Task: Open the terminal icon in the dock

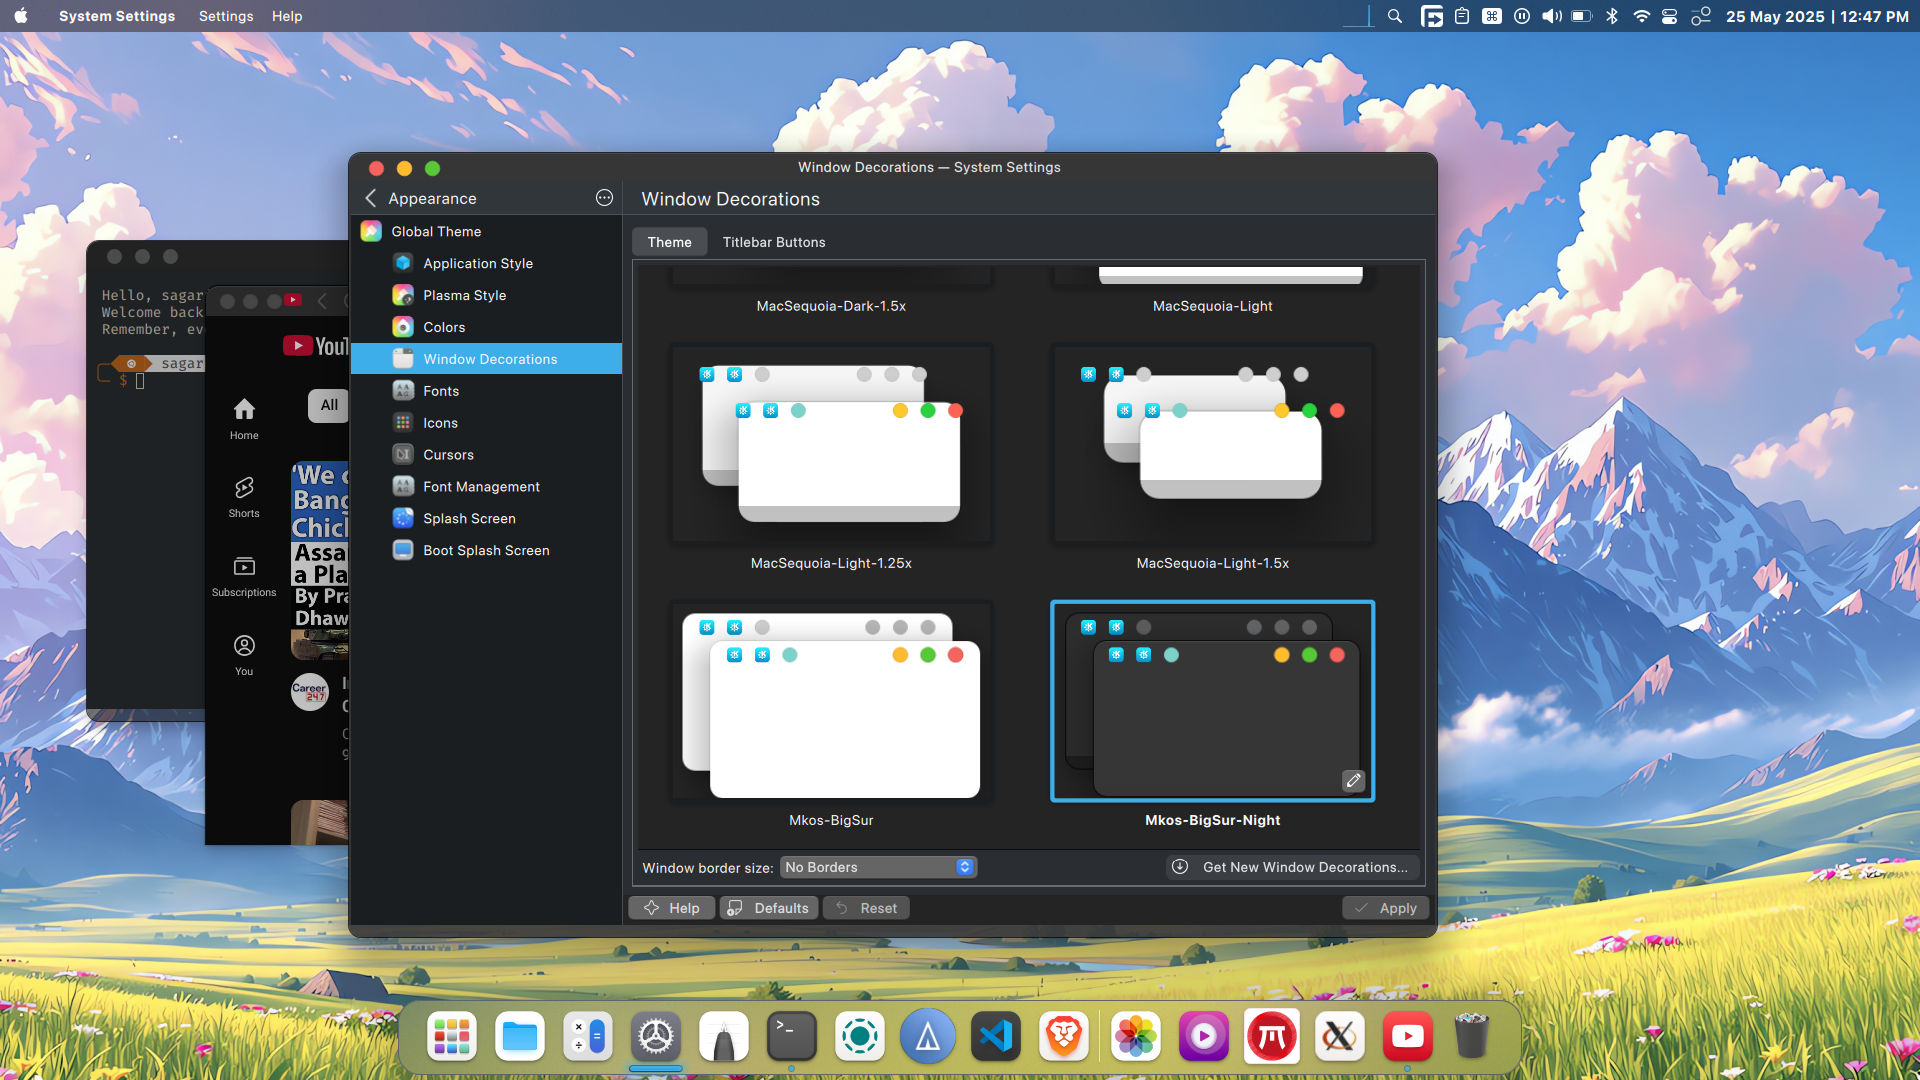Action: click(792, 1037)
